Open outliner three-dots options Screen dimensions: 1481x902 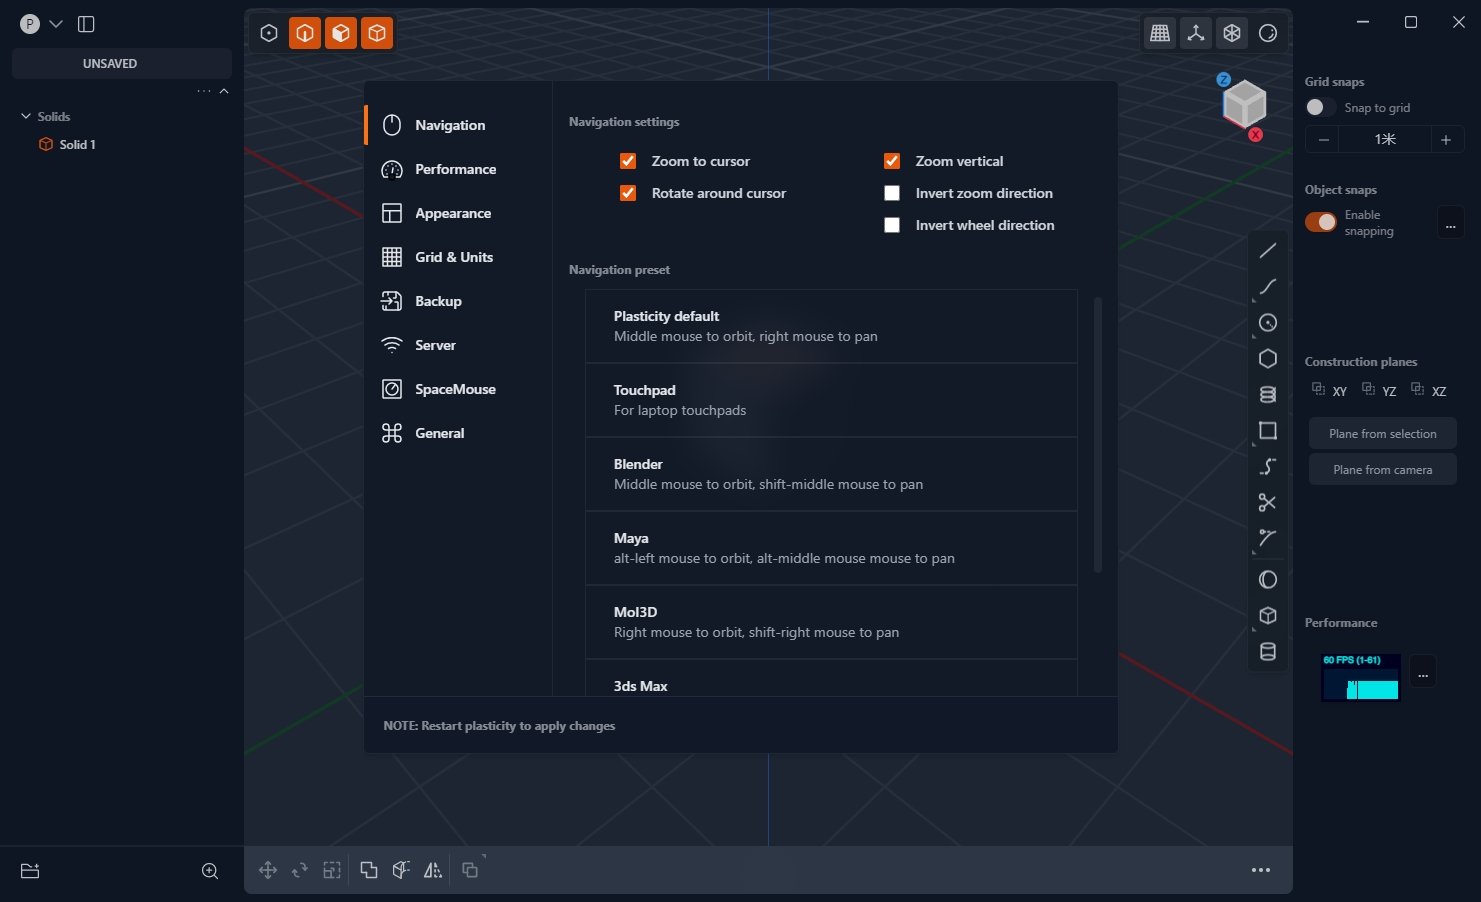tap(204, 91)
